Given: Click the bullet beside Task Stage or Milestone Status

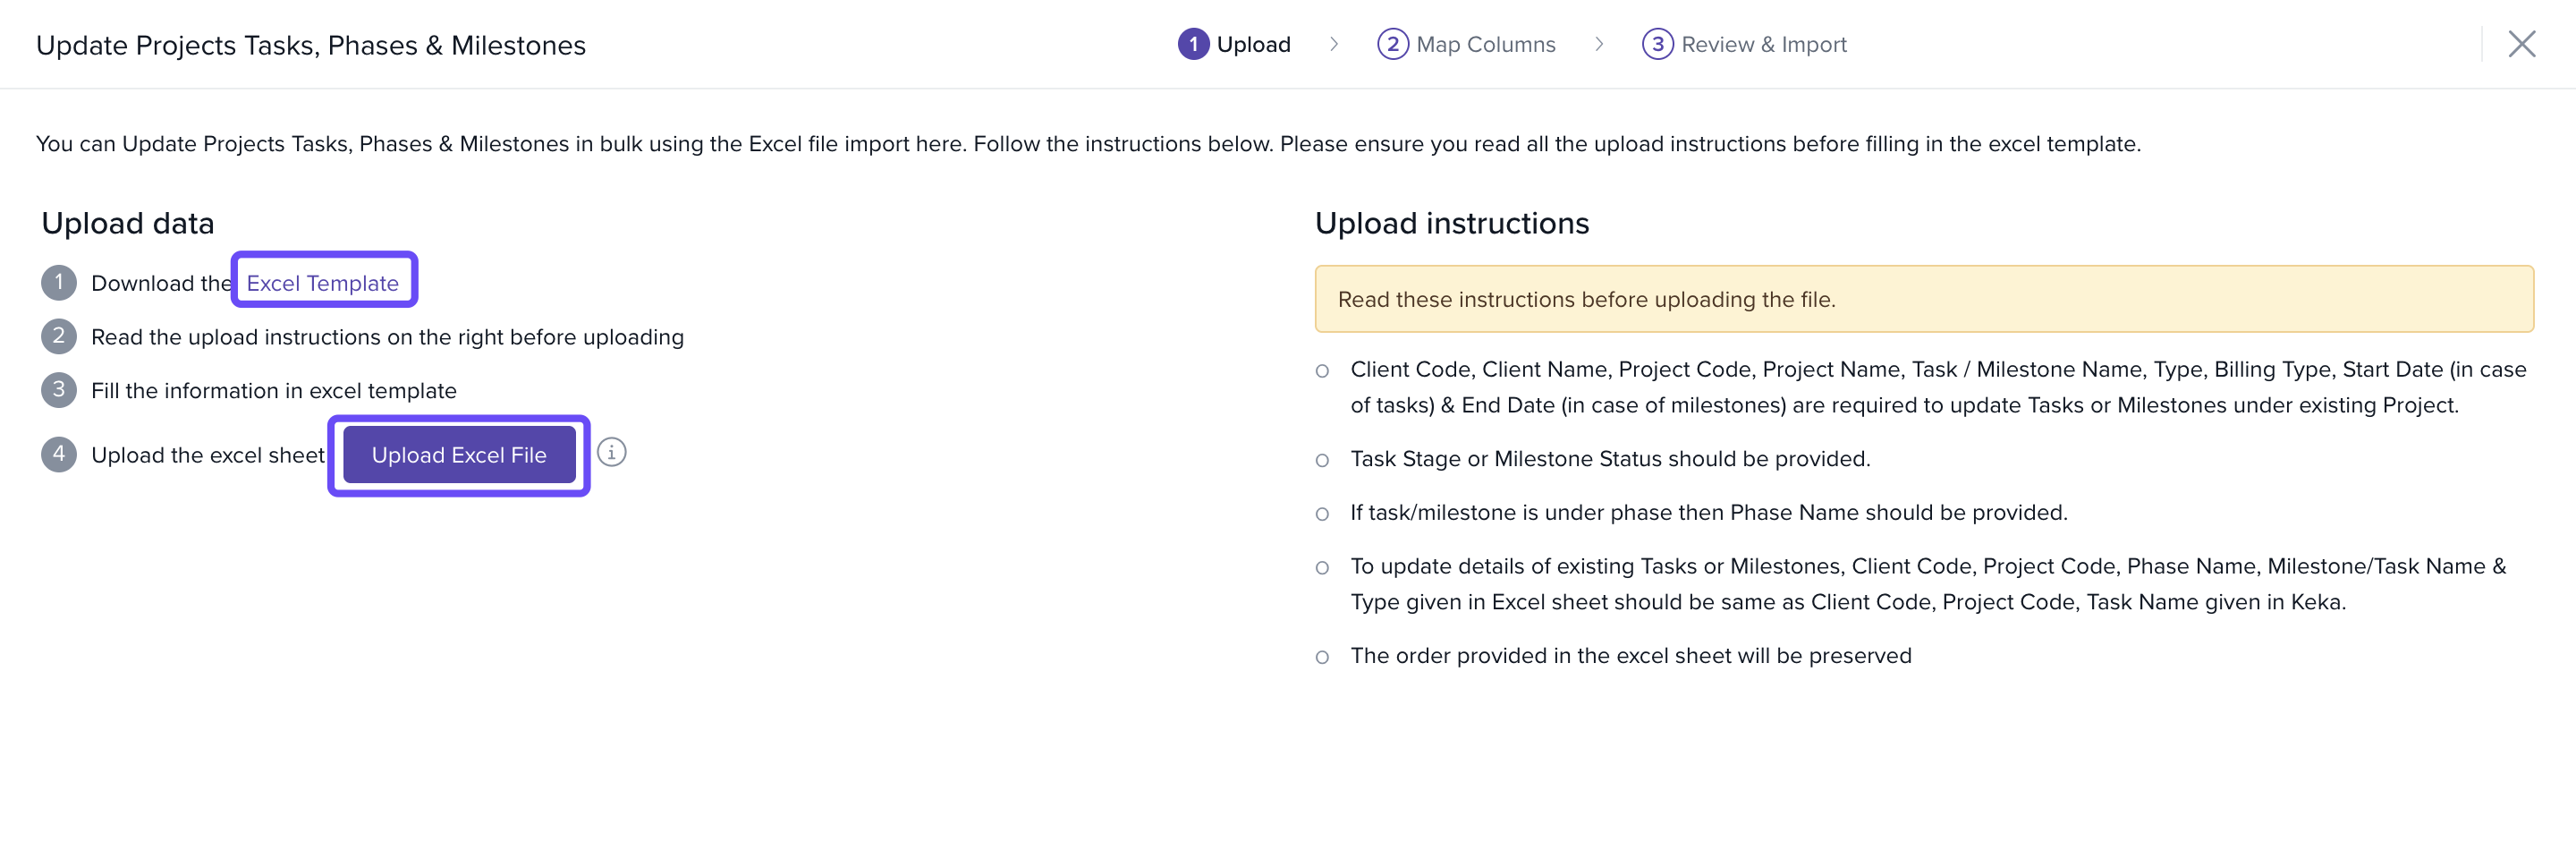Looking at the screenshot, I should tap(1322, 460).
